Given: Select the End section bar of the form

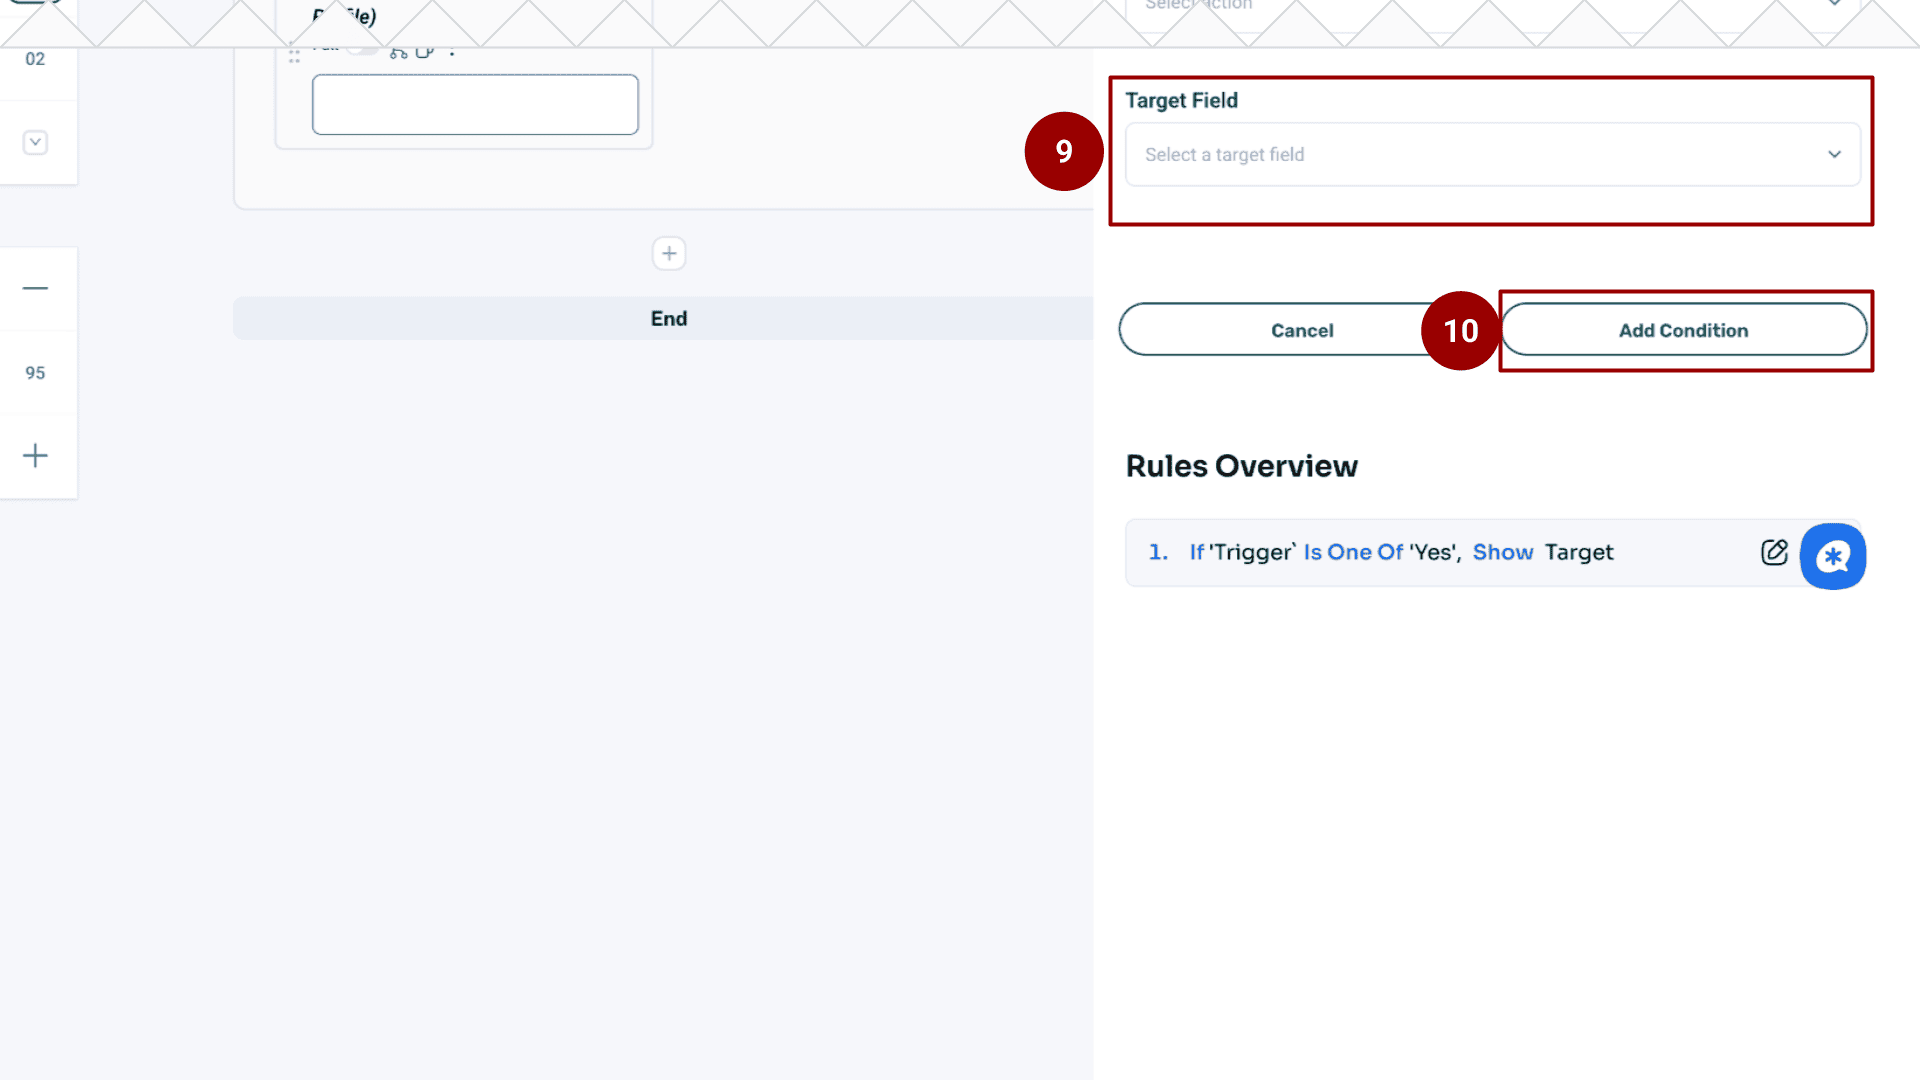Looking at the screenshot, I should 668,318.
